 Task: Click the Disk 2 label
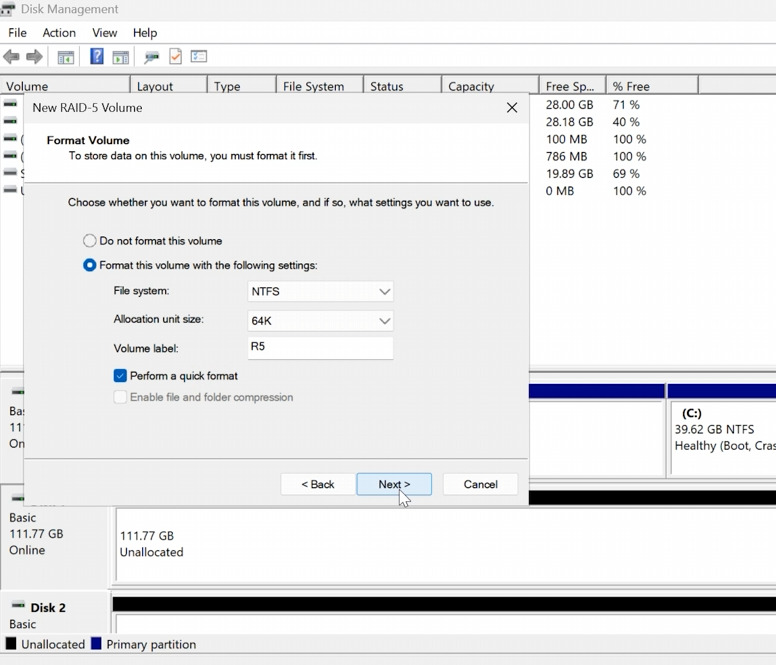coord(48,608)
